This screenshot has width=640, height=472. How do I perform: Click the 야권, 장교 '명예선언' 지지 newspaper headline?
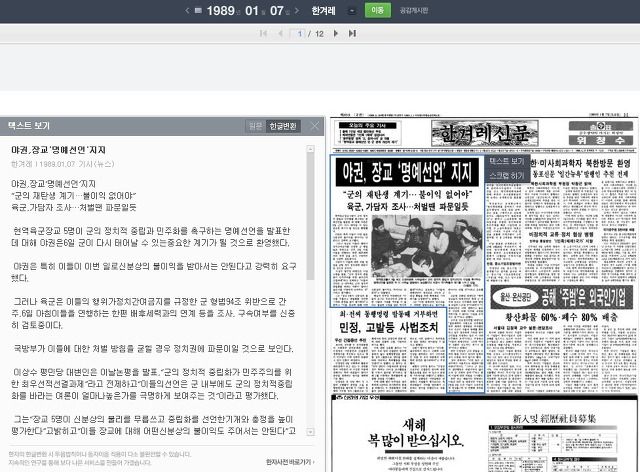tap(407, 172)
